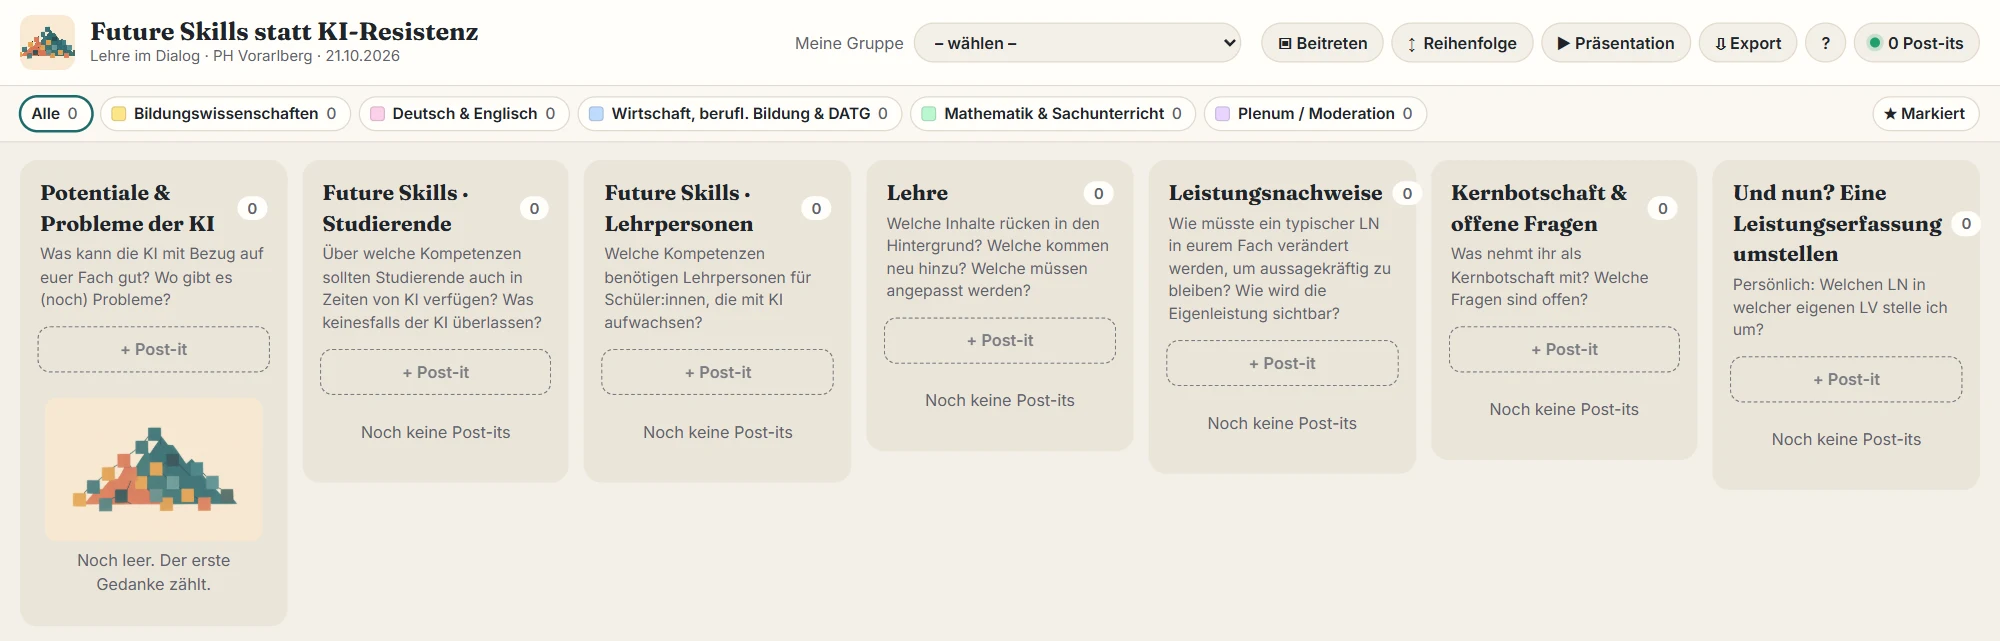Viewport: 2000px width, 641px height.
Task: Click the Beitreten button
Action: tap(1322, 43)
